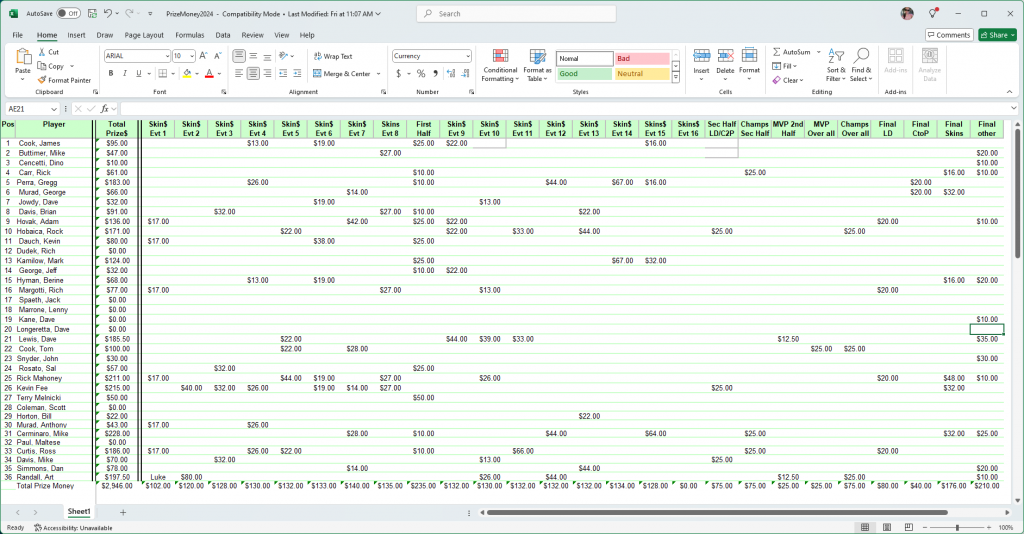
Task: Click the Format Painter brush icon
Action: point(42,80)
